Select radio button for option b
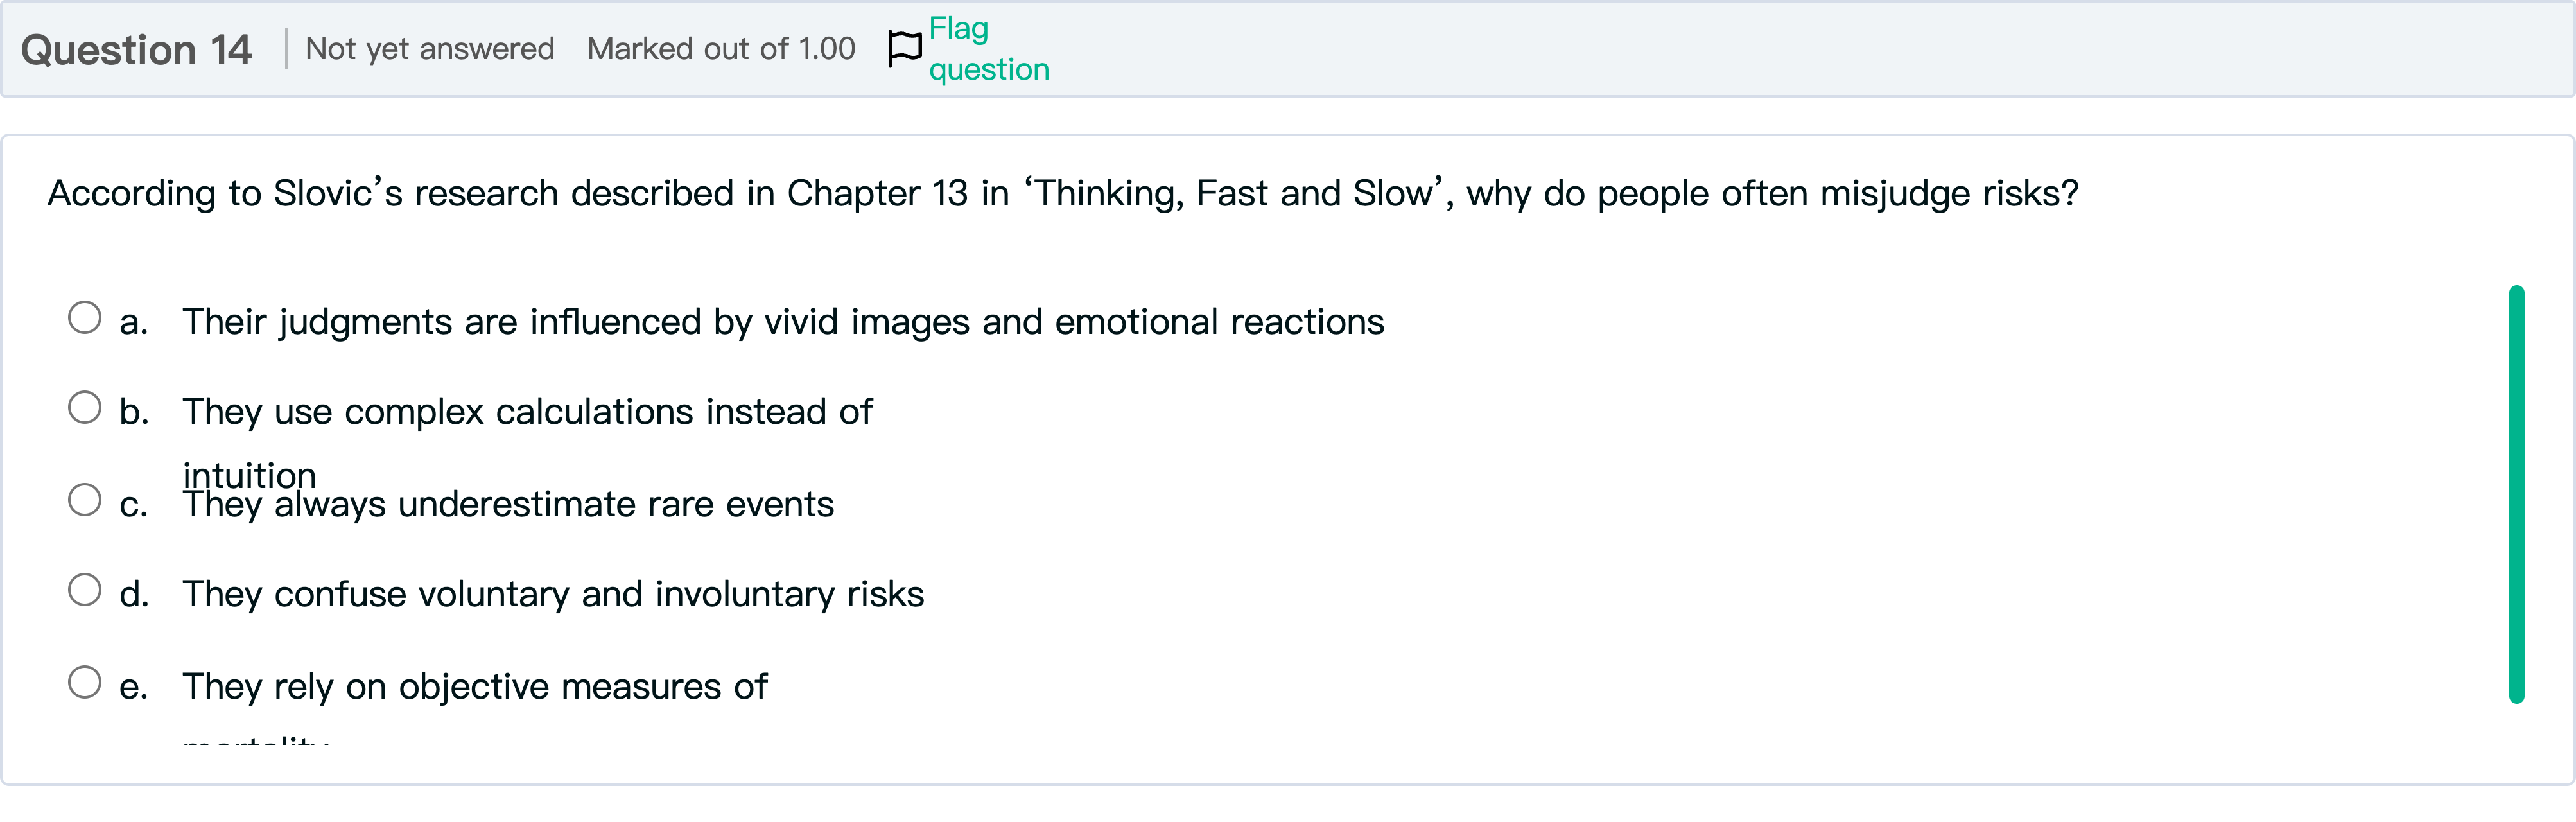The width and height of the screenshot is (2576, 822). point(85,408)
